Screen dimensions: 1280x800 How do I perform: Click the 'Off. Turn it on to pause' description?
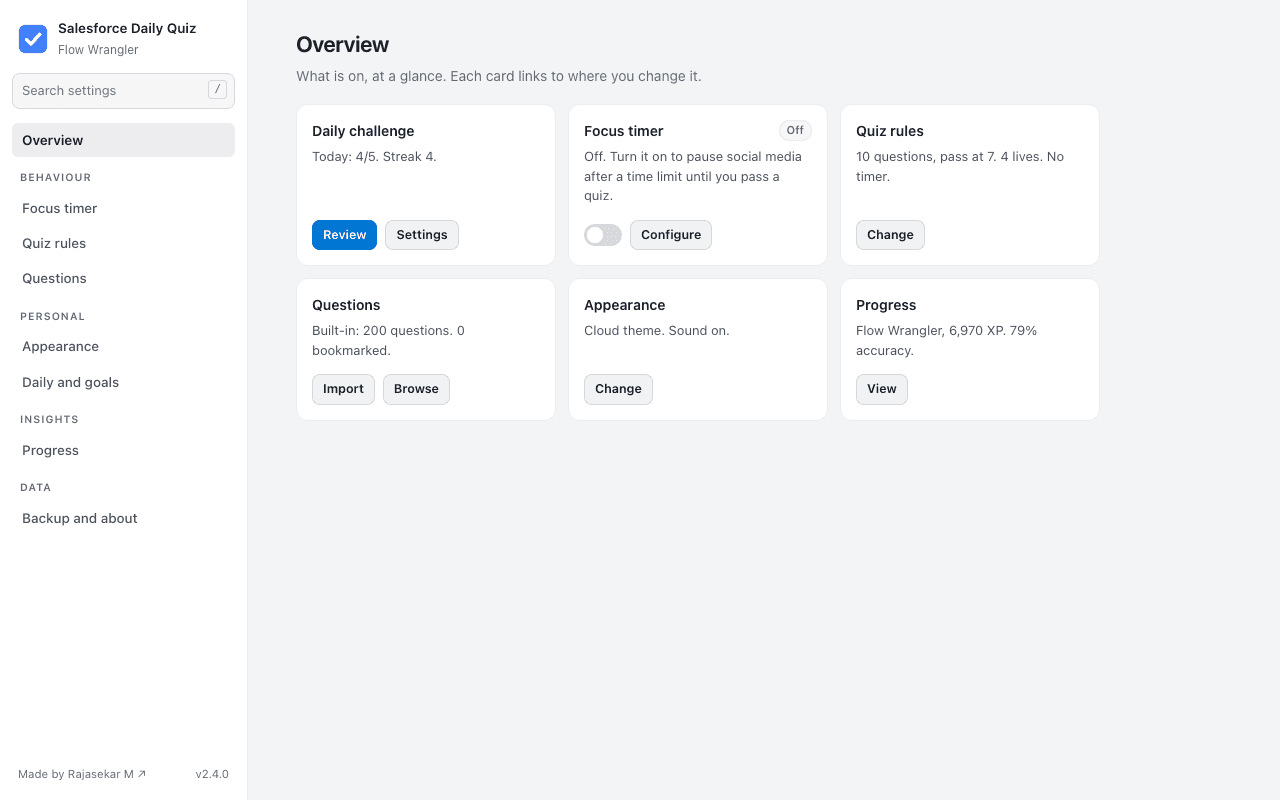[x=693, y=176]
